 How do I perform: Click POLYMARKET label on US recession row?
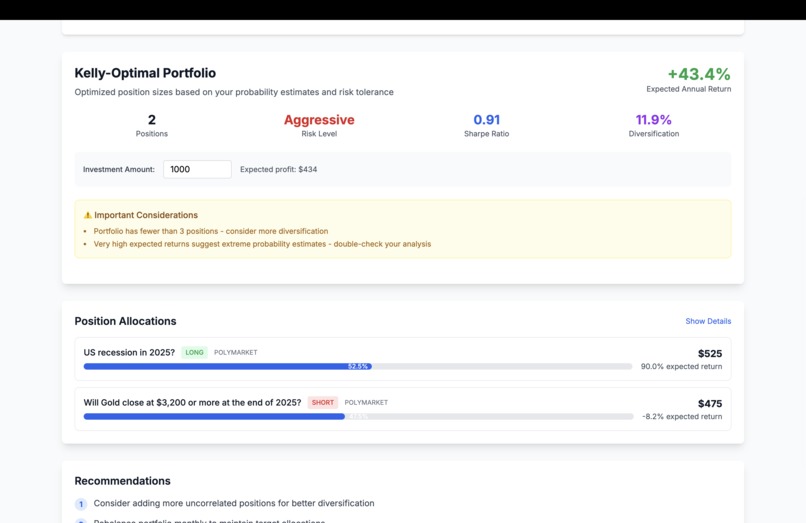[235, 352]
